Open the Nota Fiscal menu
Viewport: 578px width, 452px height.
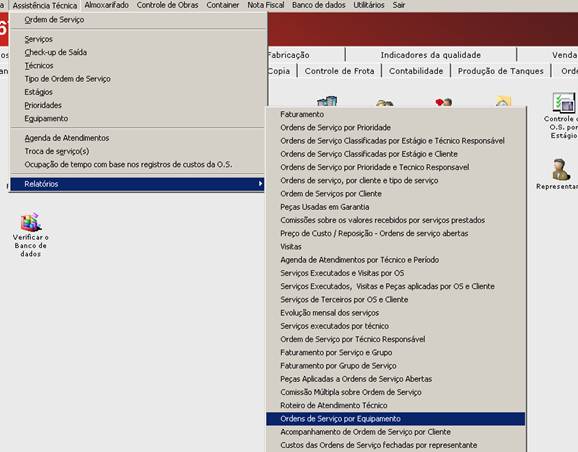pos(266,5)
